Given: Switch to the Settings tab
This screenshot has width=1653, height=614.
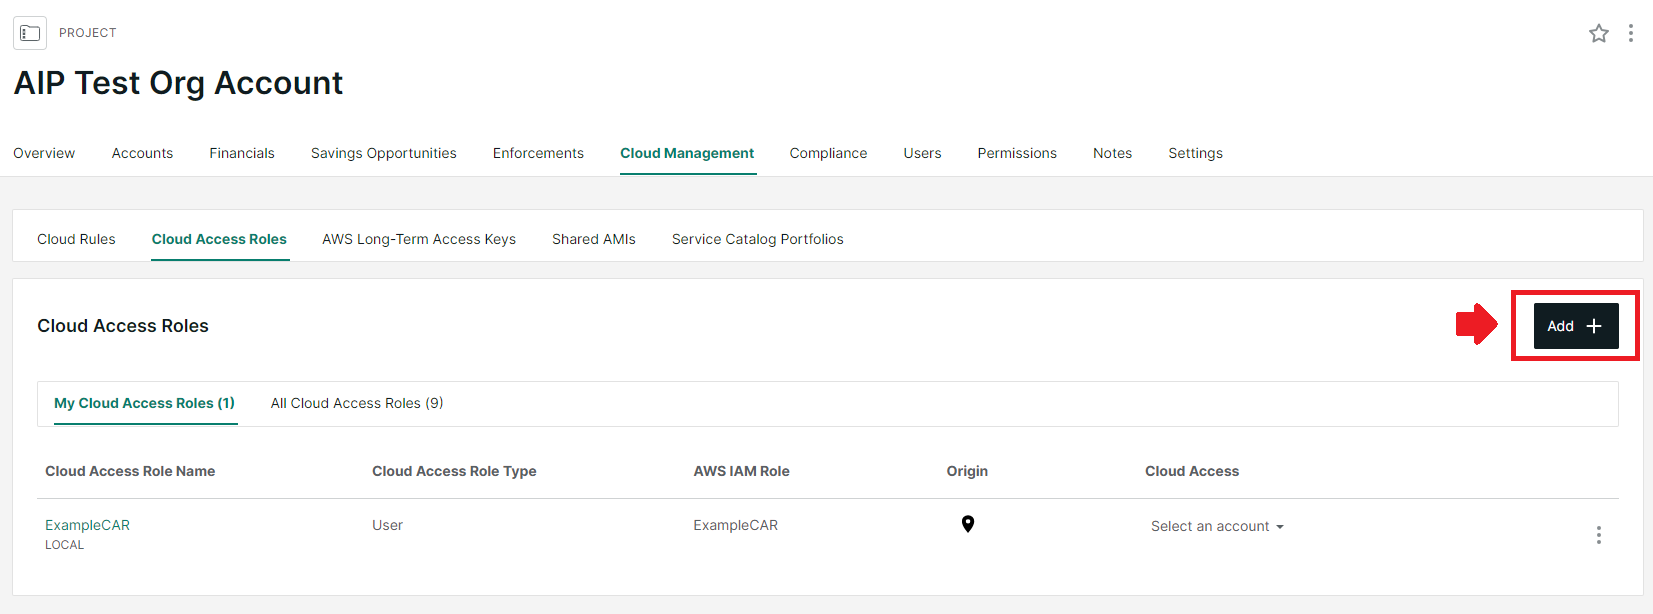Looking at the screenshot, I should click(1195, 153).
